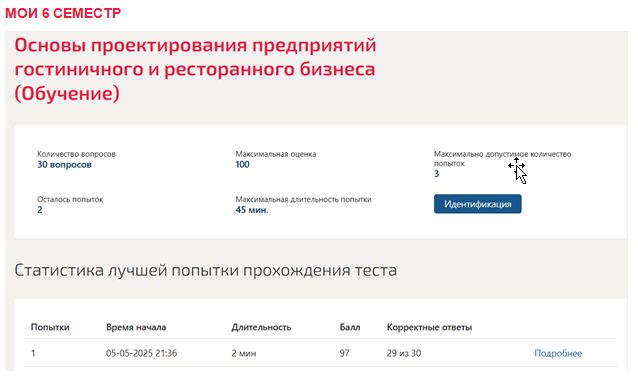
Task: Click the Идентификация button
Action: click(x=477, y=204)
